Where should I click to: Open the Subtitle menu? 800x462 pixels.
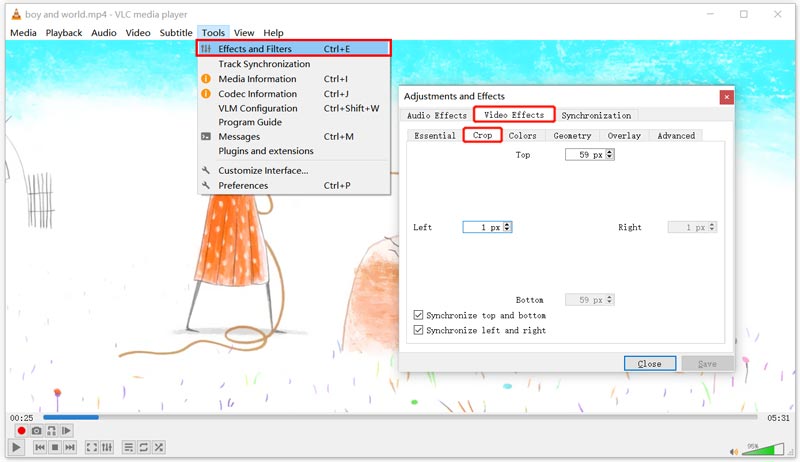pyautogui.click(x=176, y=33)
